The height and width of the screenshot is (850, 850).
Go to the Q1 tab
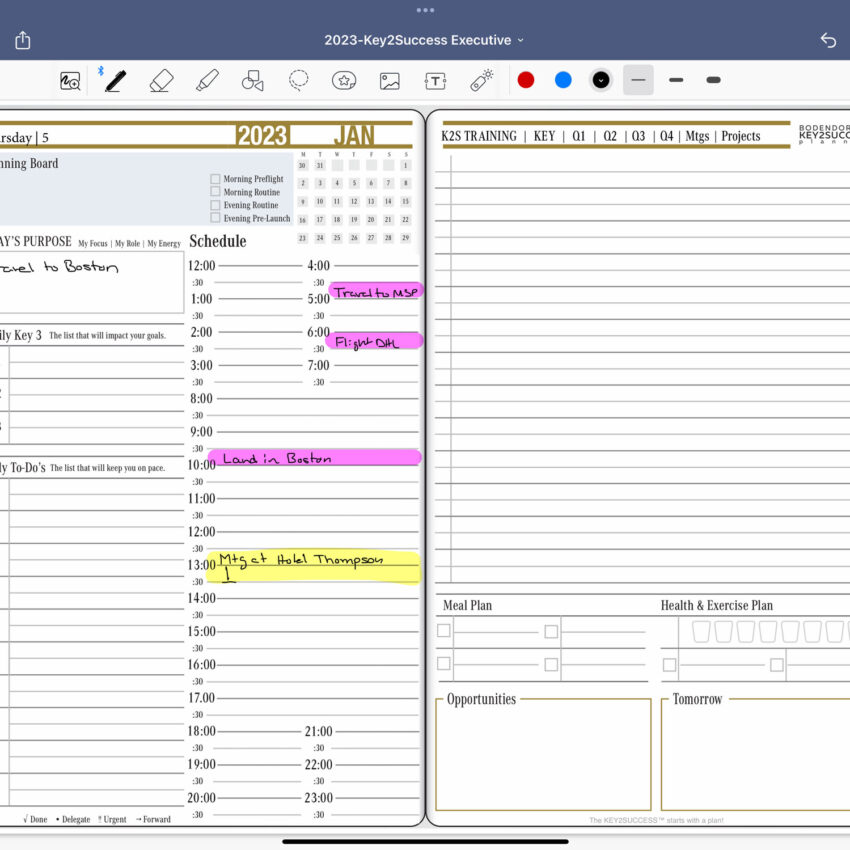(579, 136)
